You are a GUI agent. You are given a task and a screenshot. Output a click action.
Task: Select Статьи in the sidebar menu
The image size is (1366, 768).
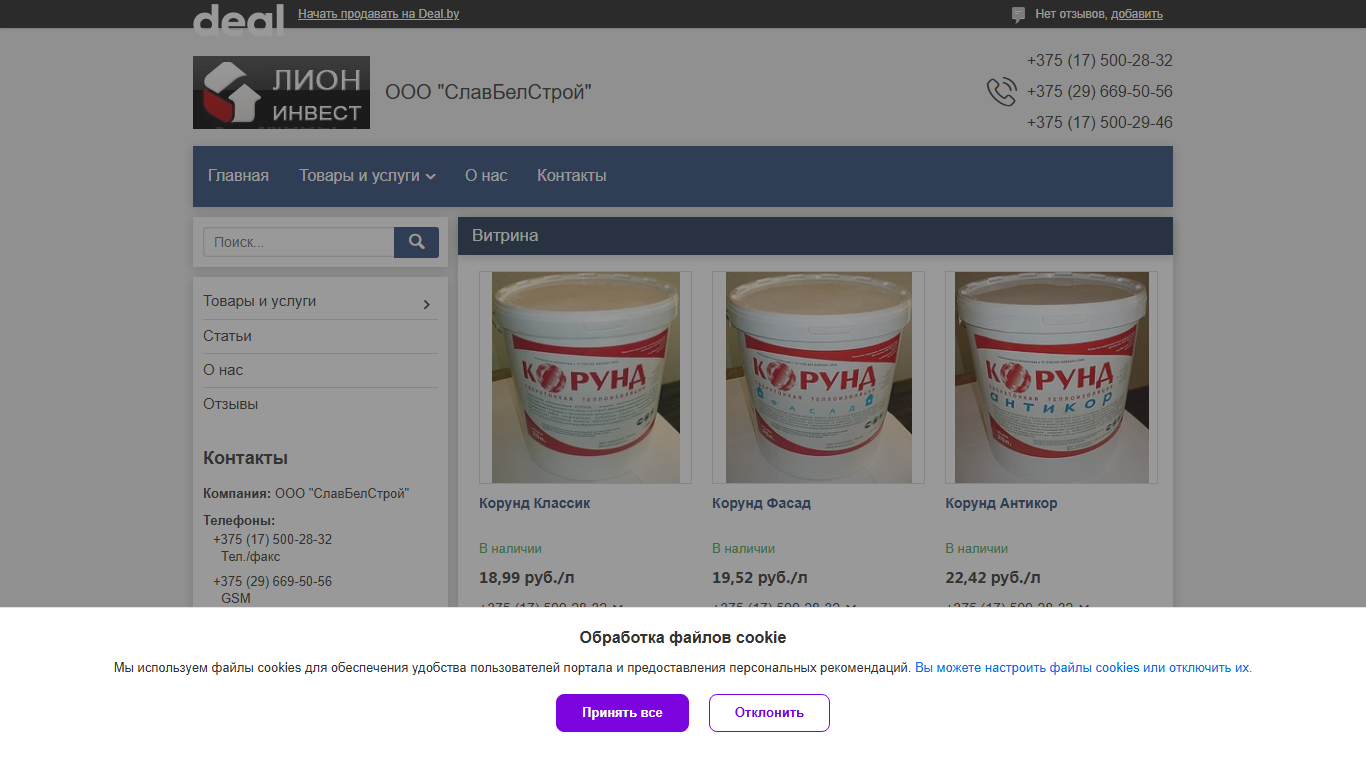[227, 336]
